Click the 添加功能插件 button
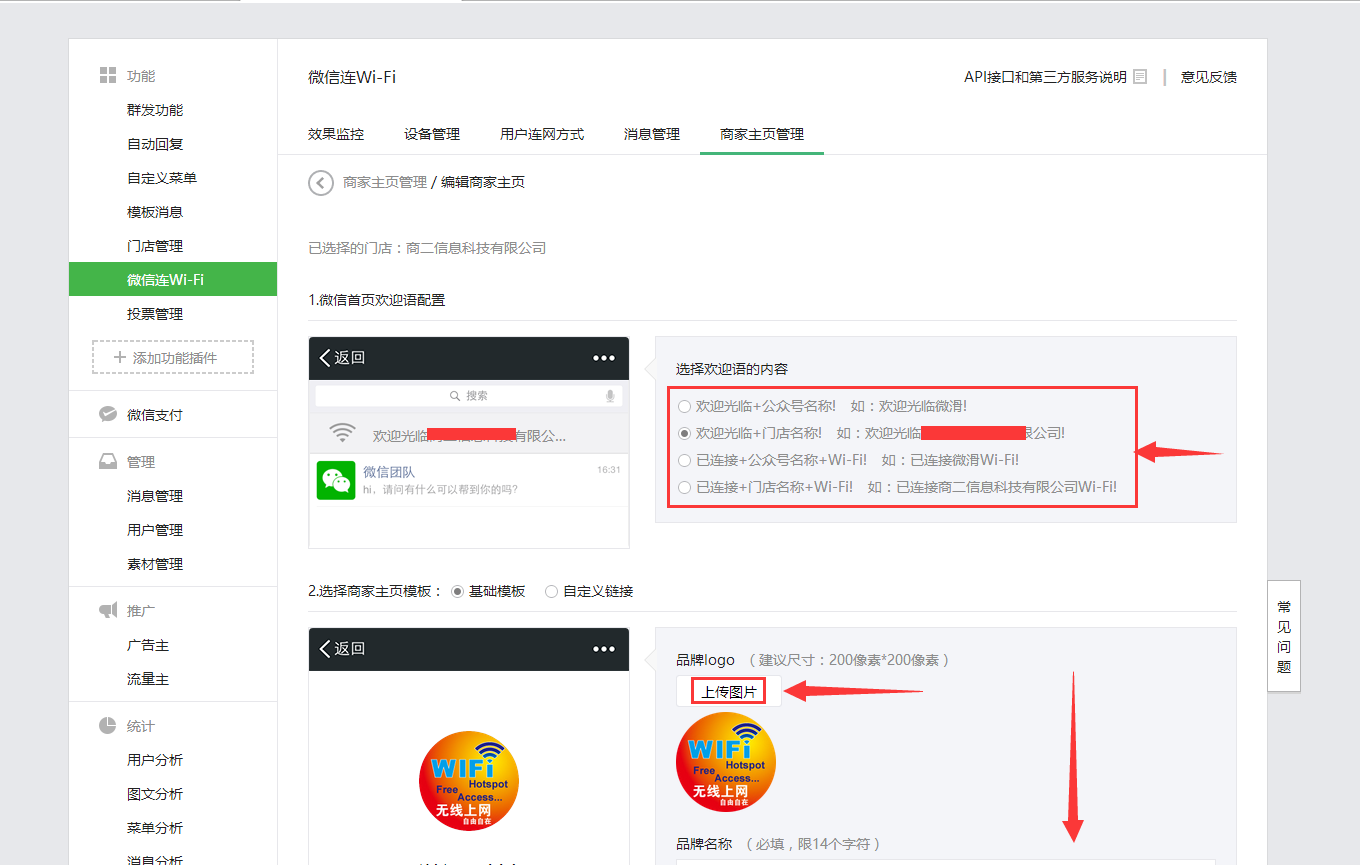 [173, 357]
